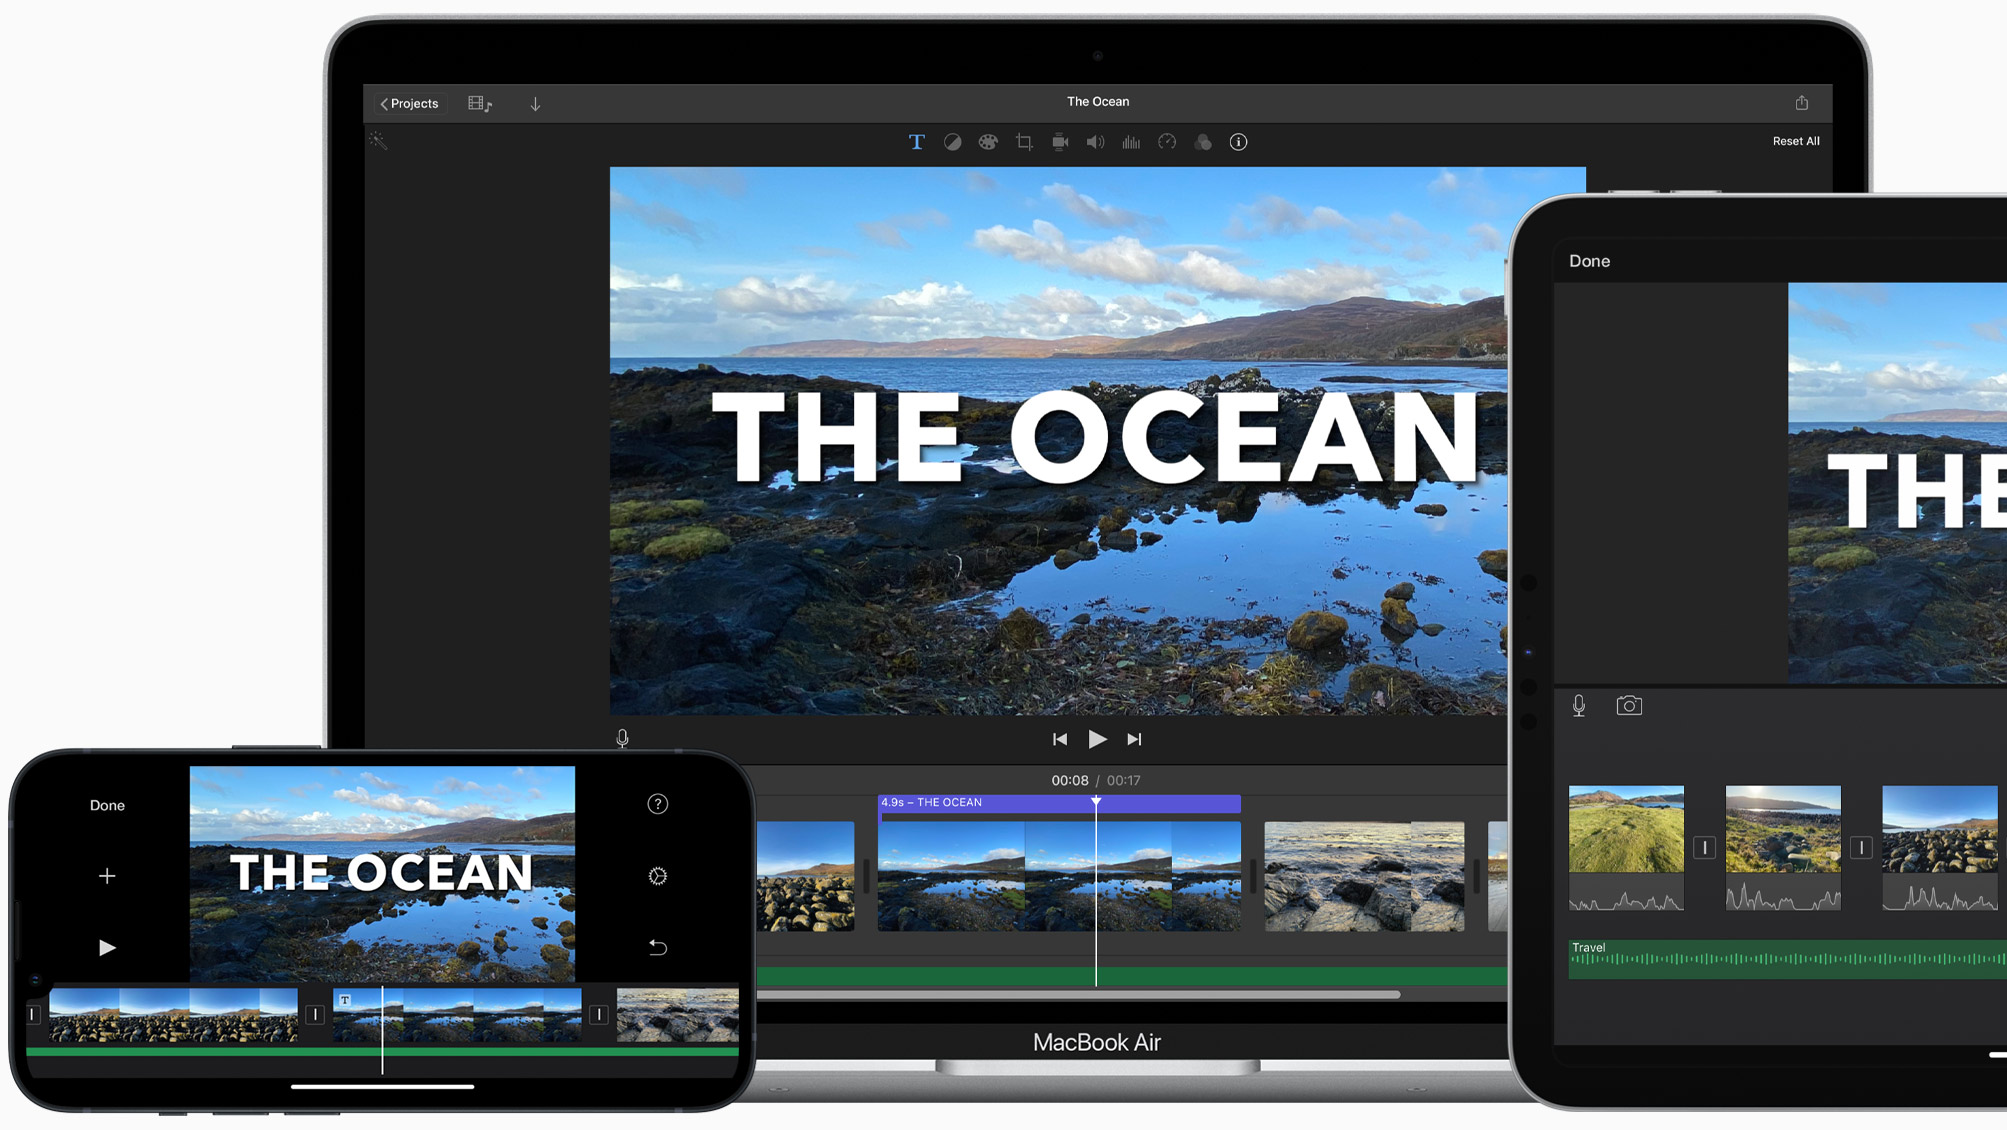Viewport: 2007px width, 1130px height.
Task: Click the Title text tool icon
Action: (915, 141)
